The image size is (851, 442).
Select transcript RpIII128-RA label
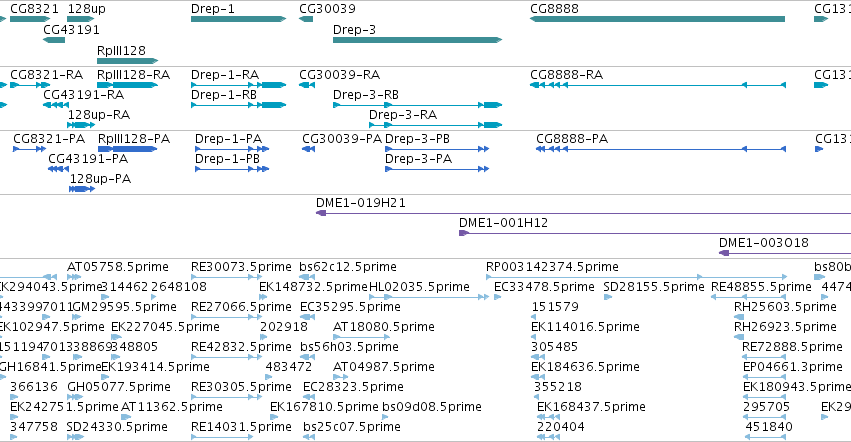point(134,74)
